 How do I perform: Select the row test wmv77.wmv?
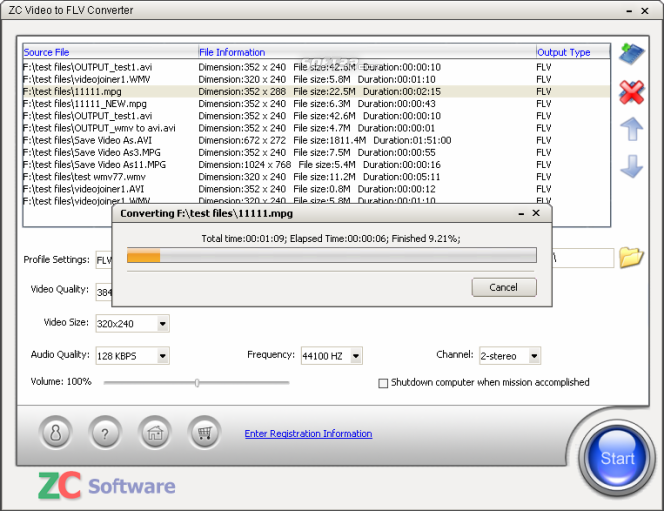[x=316, y=177]
